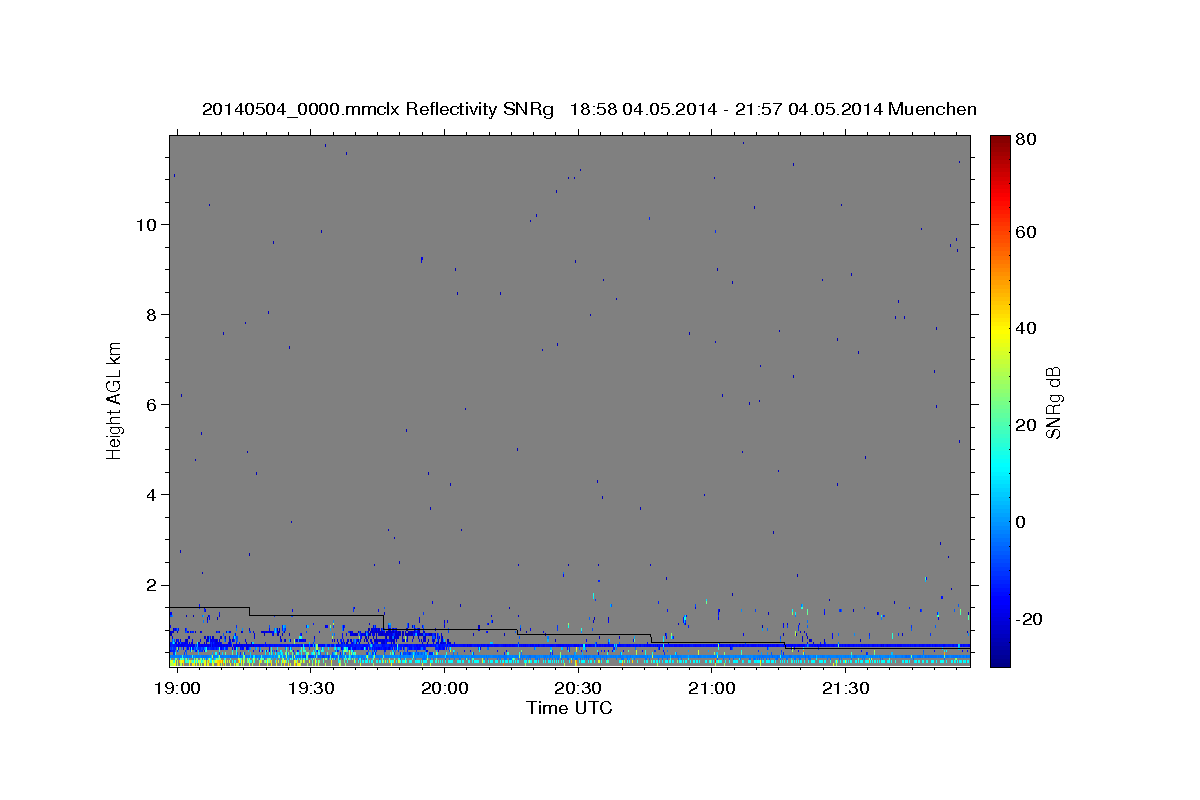Click the 'Height AGL km' axis label
The height and width of the screenshot is (800, 1200).
[114, 400]
